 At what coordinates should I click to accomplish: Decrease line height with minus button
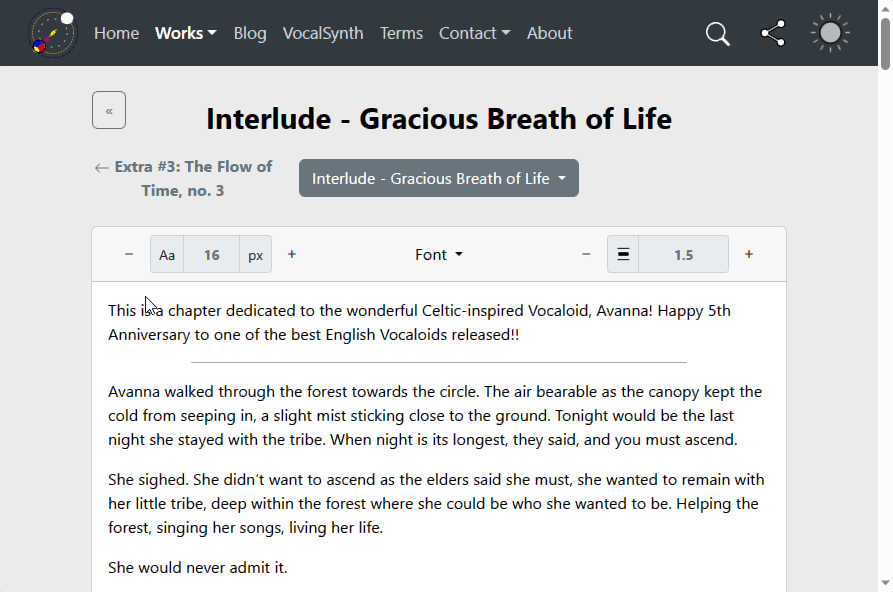coord(586,254)
